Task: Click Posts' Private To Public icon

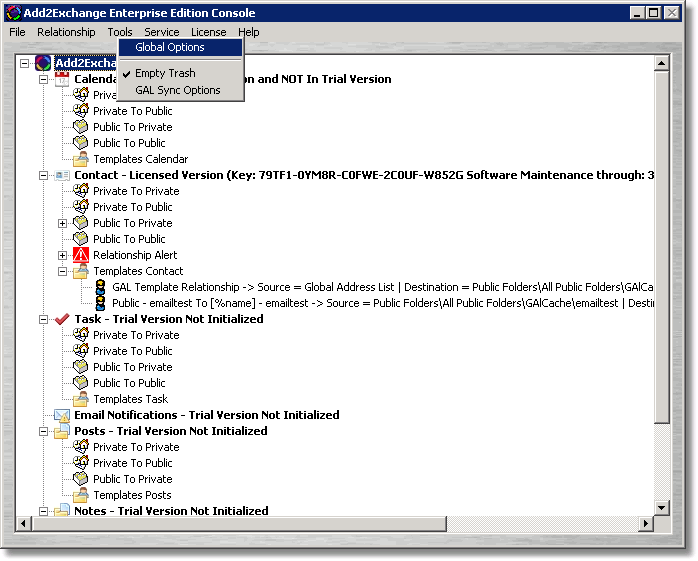Action: tap(81, 463)
